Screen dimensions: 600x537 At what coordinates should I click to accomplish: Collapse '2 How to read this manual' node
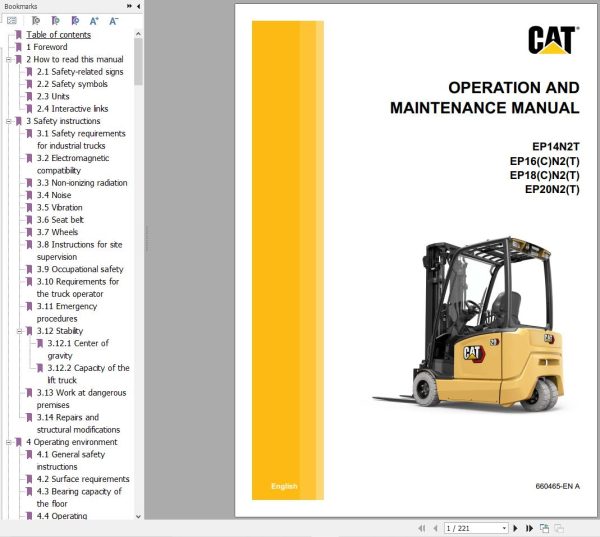8,60
